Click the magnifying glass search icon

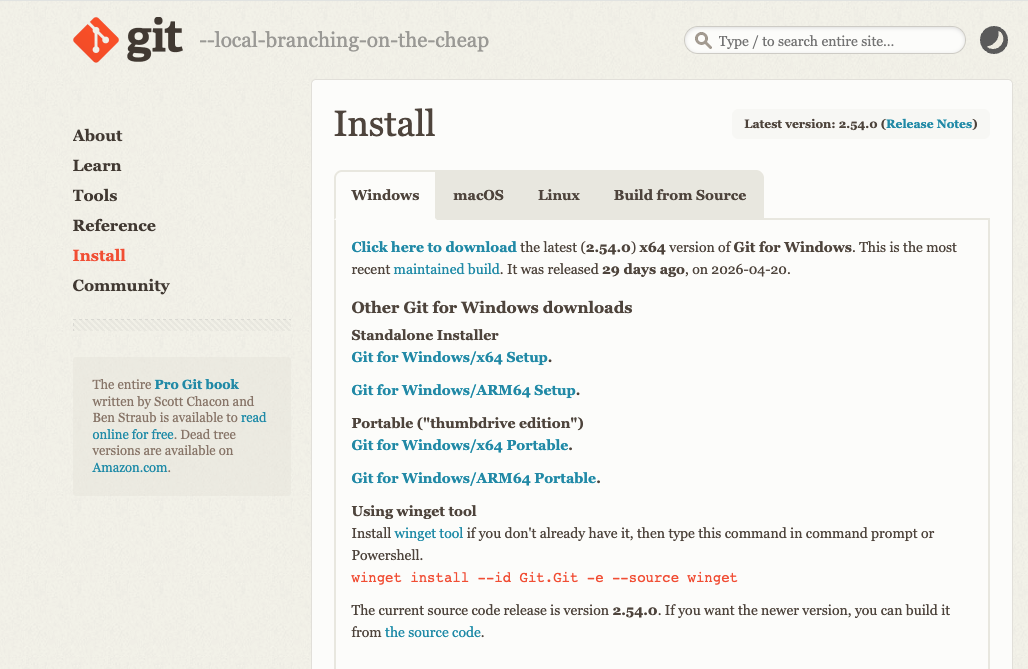(703, 41)
